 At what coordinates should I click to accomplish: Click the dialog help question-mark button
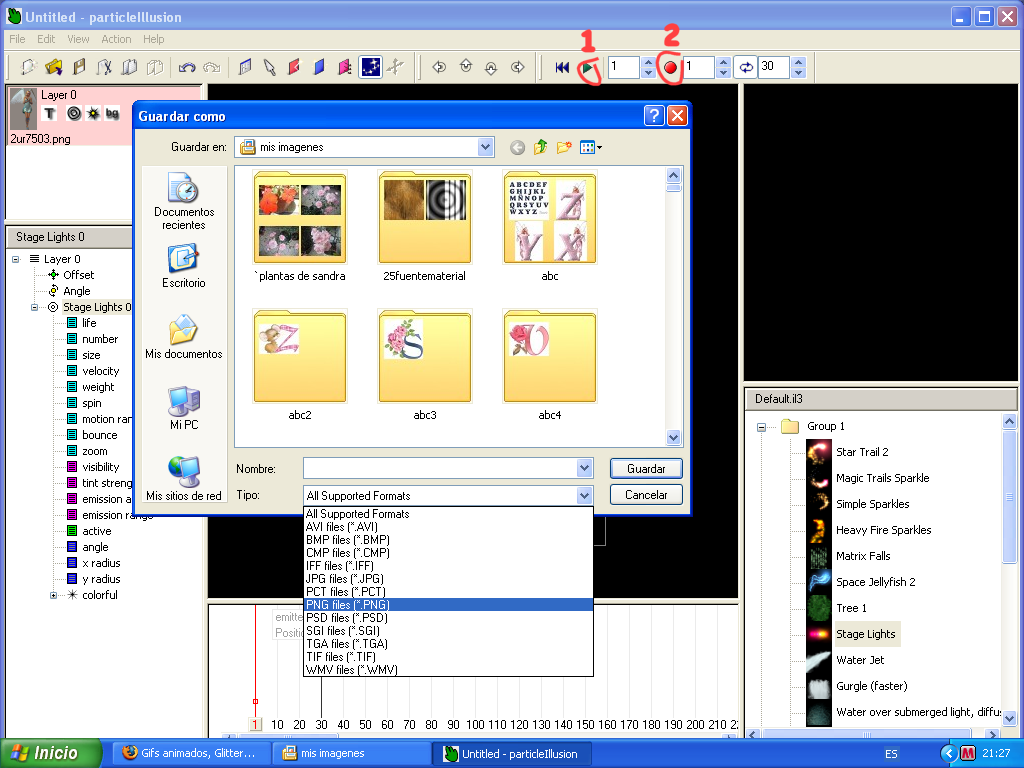pos(654,116)
